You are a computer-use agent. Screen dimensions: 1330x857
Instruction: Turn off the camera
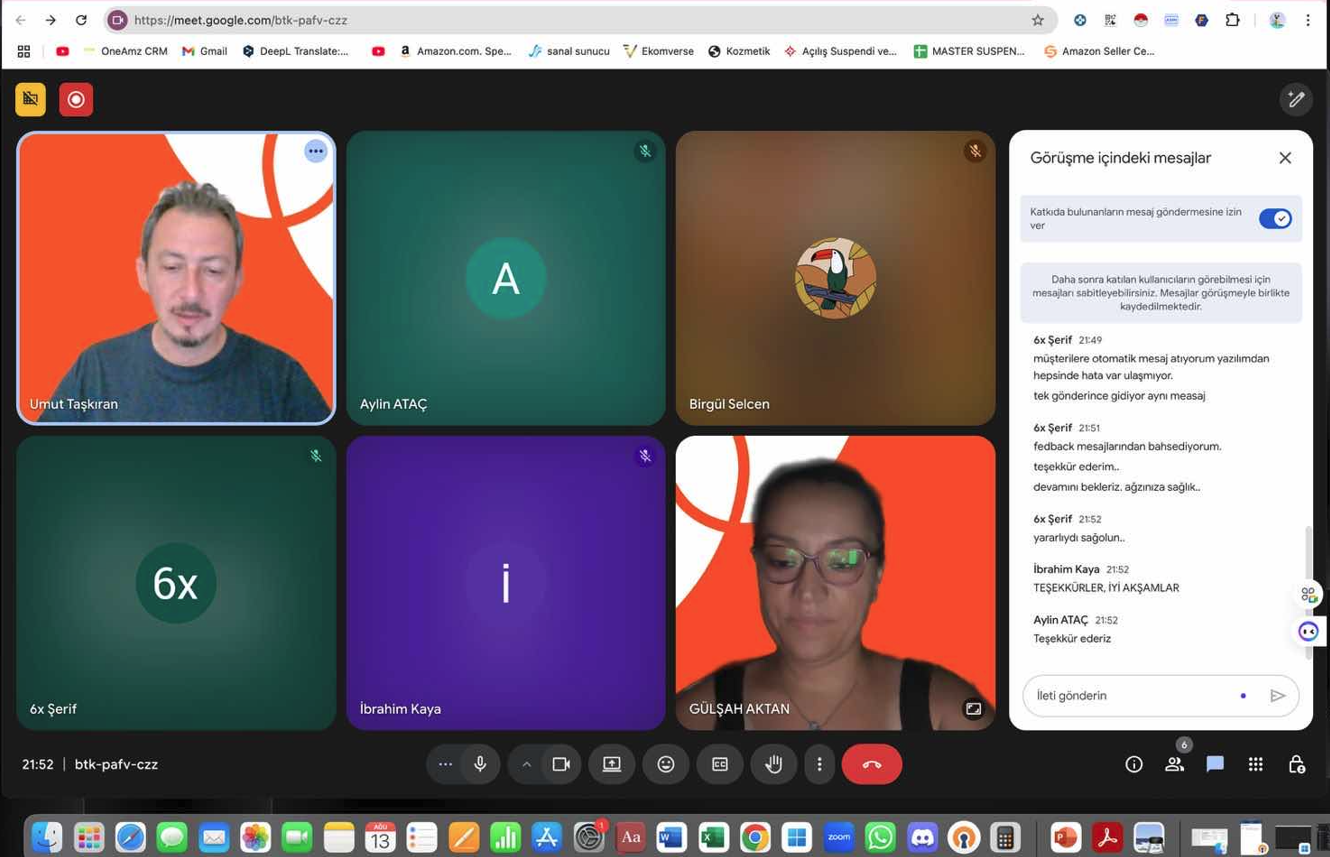(561, 764)
